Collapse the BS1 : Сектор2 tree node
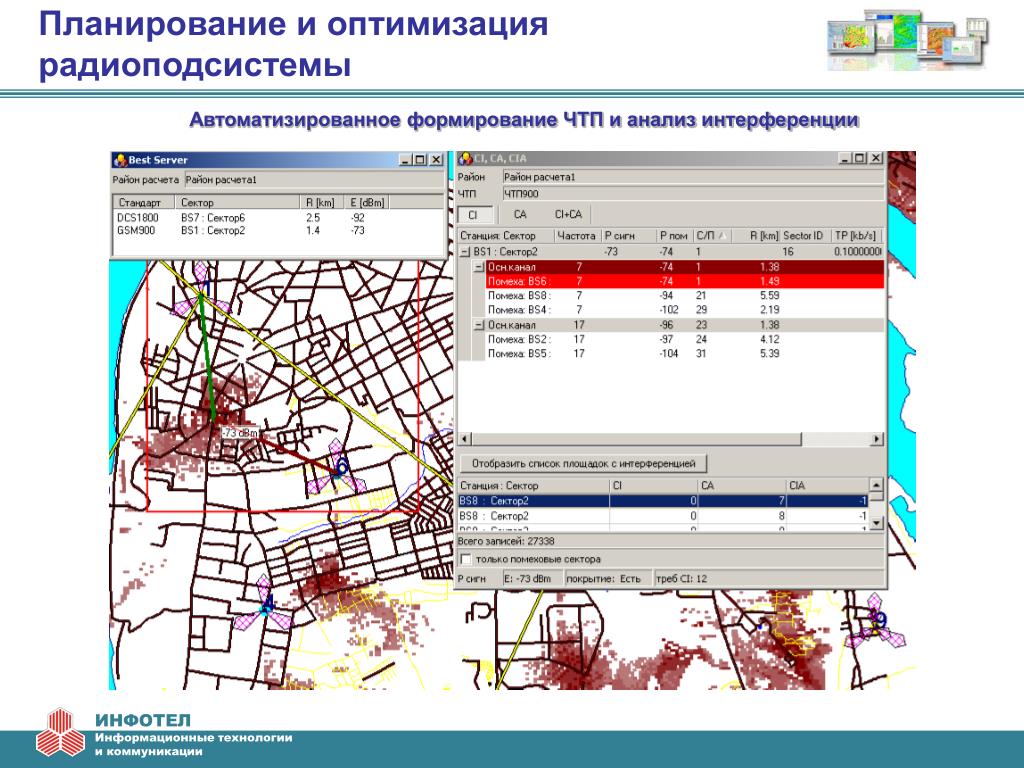This screenshot has width=1024, height=768. click(x=464, y=252)
